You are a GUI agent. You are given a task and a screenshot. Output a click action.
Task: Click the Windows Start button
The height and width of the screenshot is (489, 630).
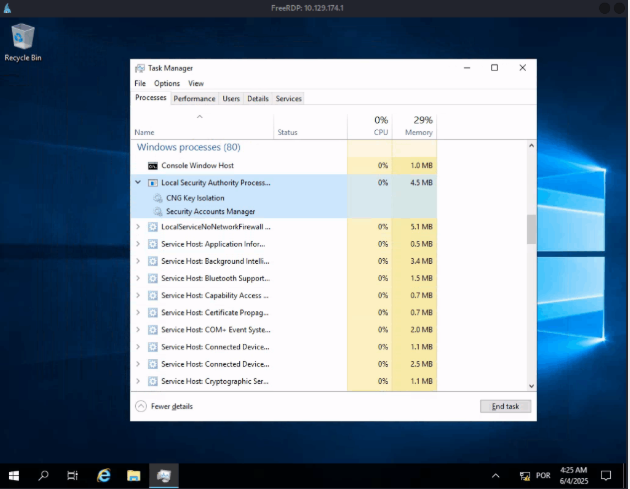click(x=15, y=475)
